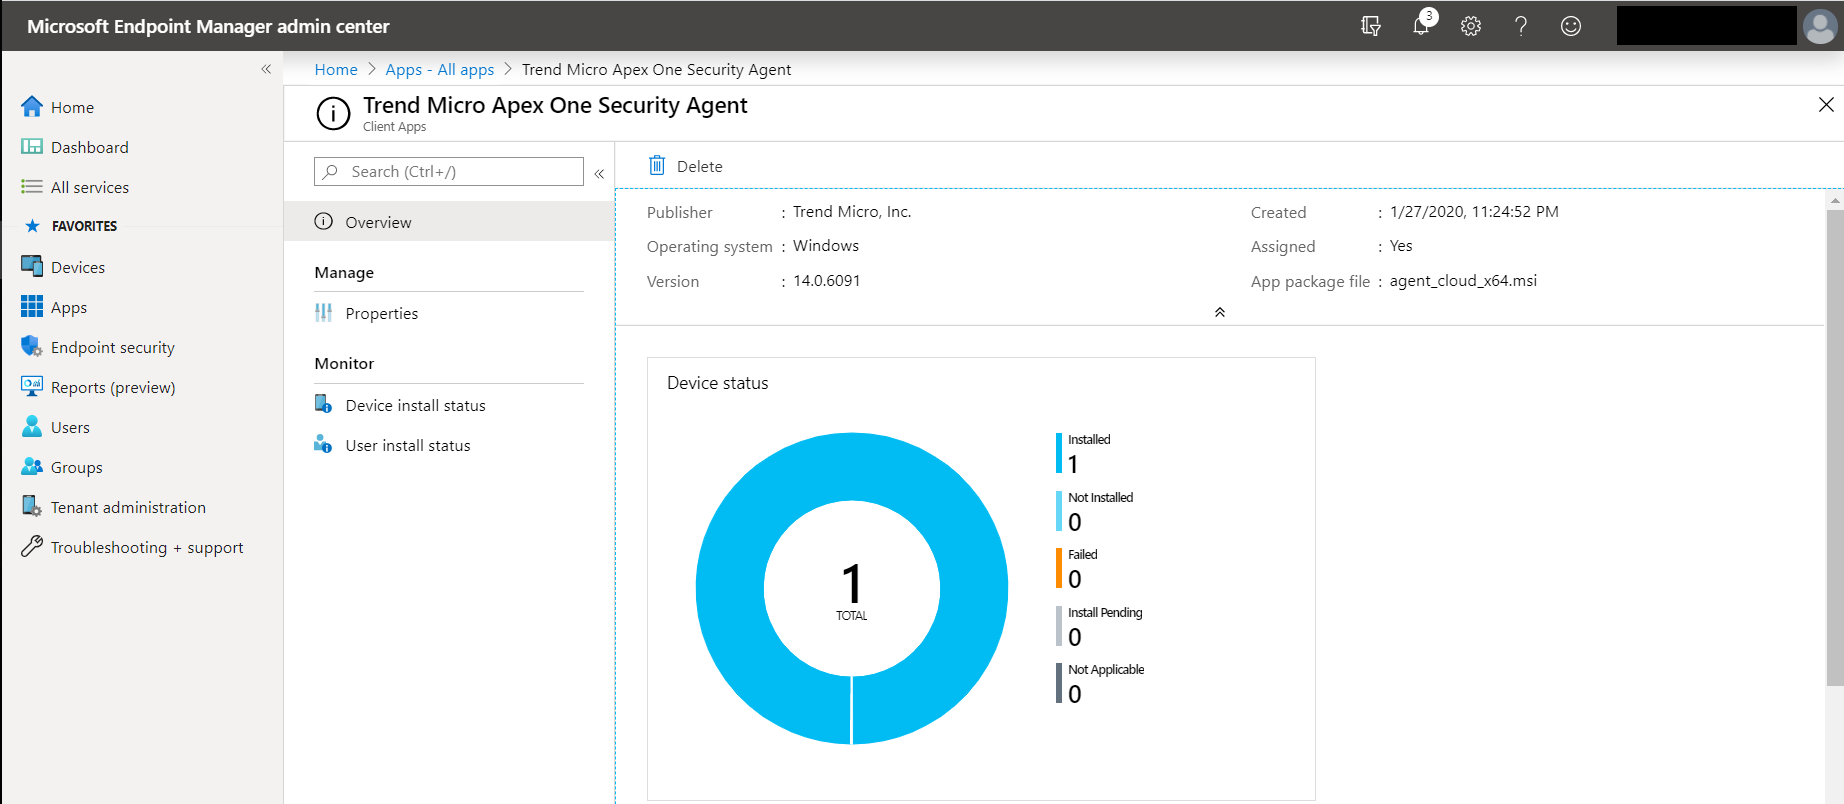The width and height of the screenshot is (1844, 804).
Task: Select the Groups icon in sidebar
Action: click(32, 466)
